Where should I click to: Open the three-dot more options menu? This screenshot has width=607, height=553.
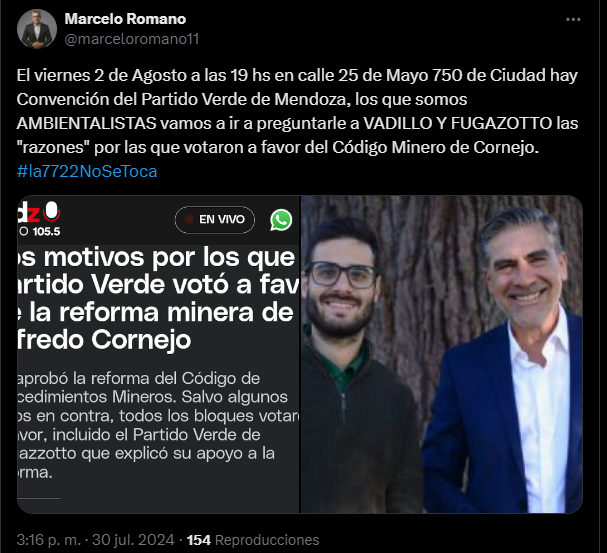click(x=573, y=19)
